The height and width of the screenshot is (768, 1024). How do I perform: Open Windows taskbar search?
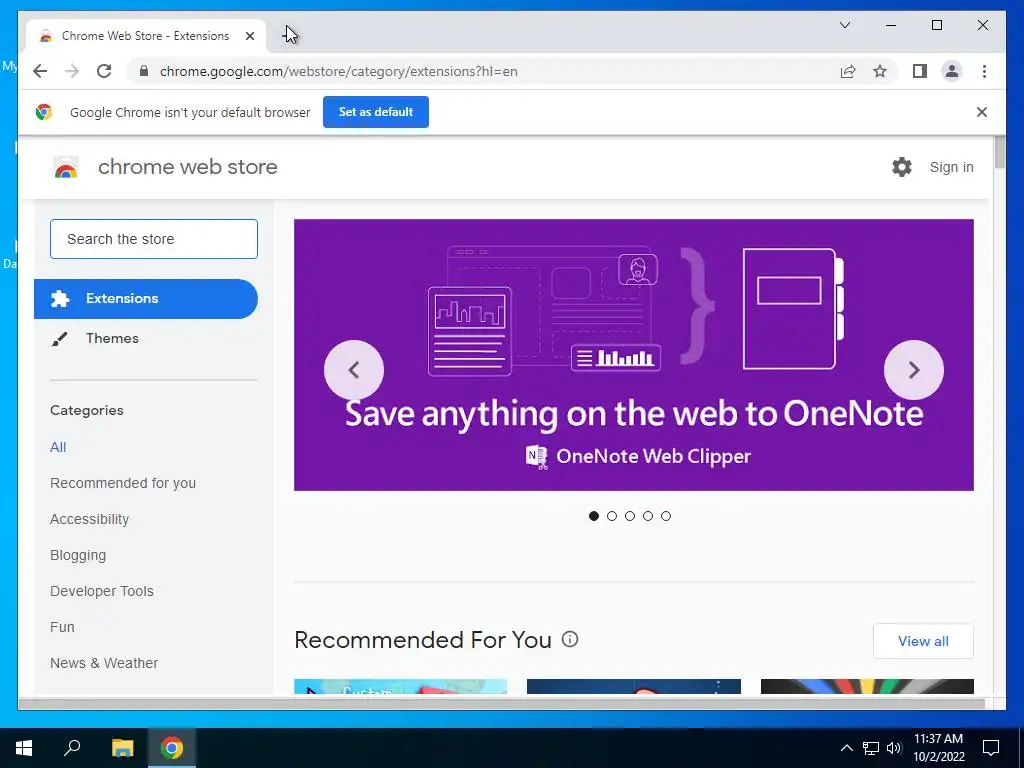click(x=72, y=748)
